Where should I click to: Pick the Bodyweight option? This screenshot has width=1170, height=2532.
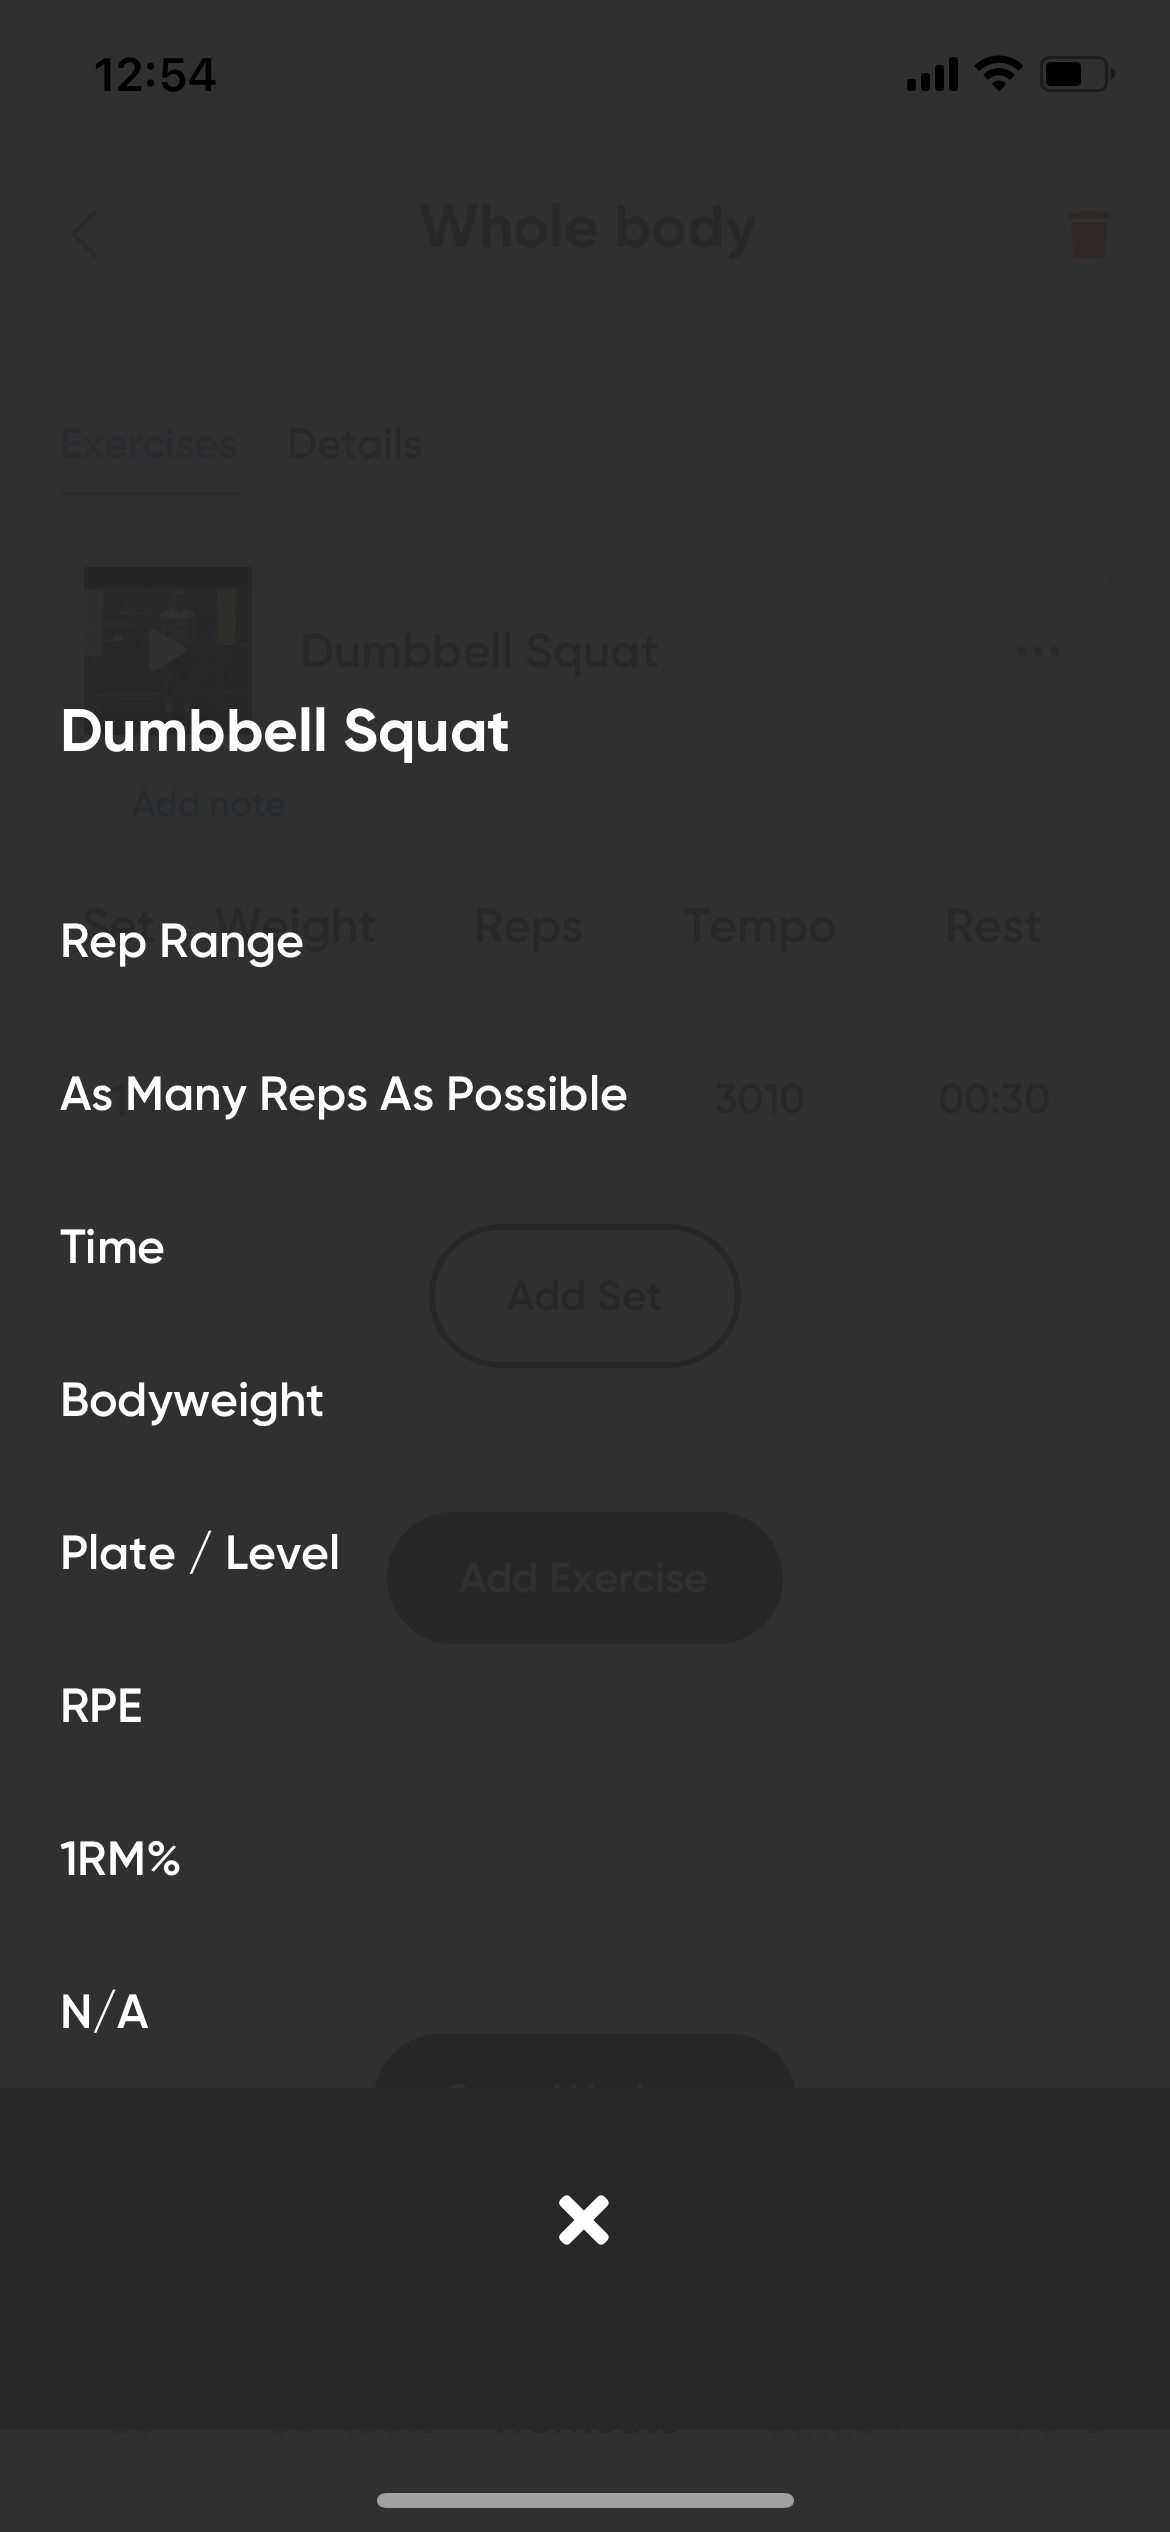coord(192,1401)
